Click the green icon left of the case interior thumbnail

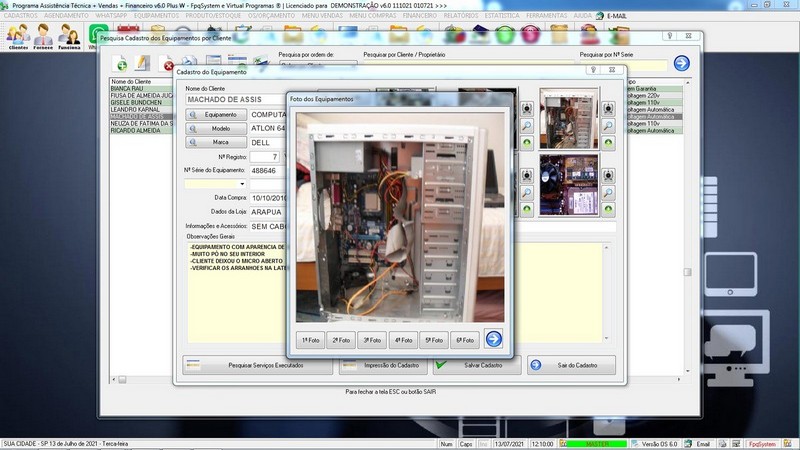(527, 143)
